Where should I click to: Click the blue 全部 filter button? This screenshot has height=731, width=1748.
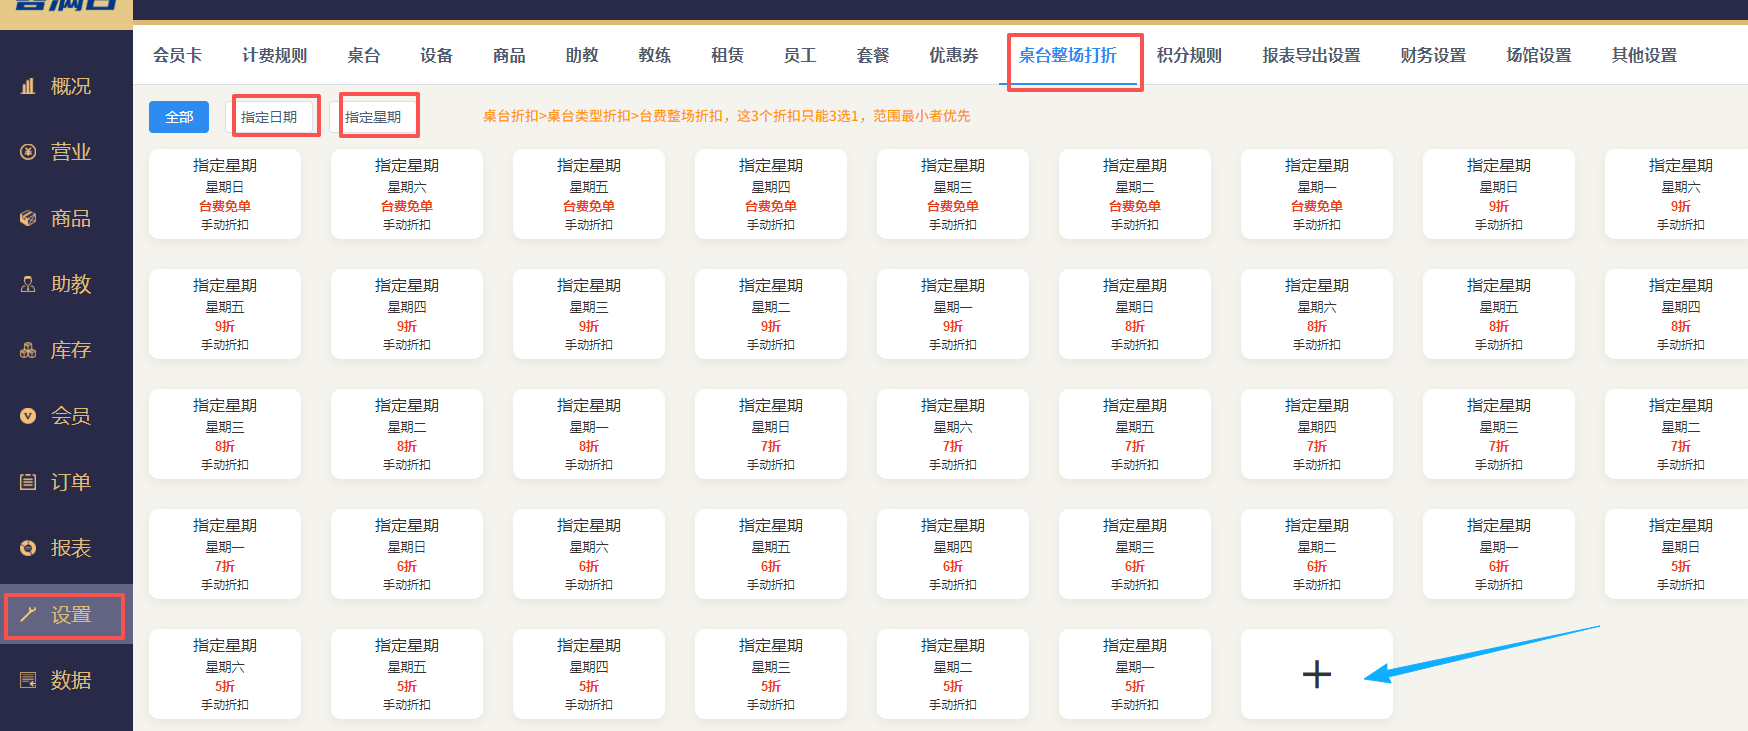tap(179, 117)
